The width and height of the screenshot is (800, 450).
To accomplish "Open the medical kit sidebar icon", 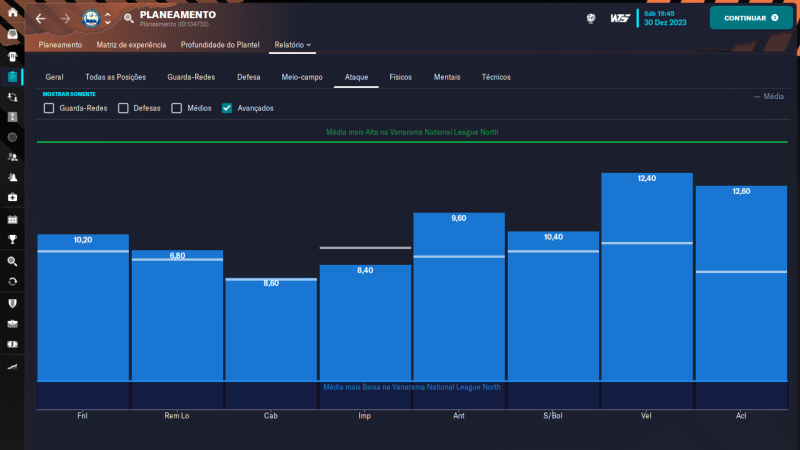I will [x=12, y=198].
